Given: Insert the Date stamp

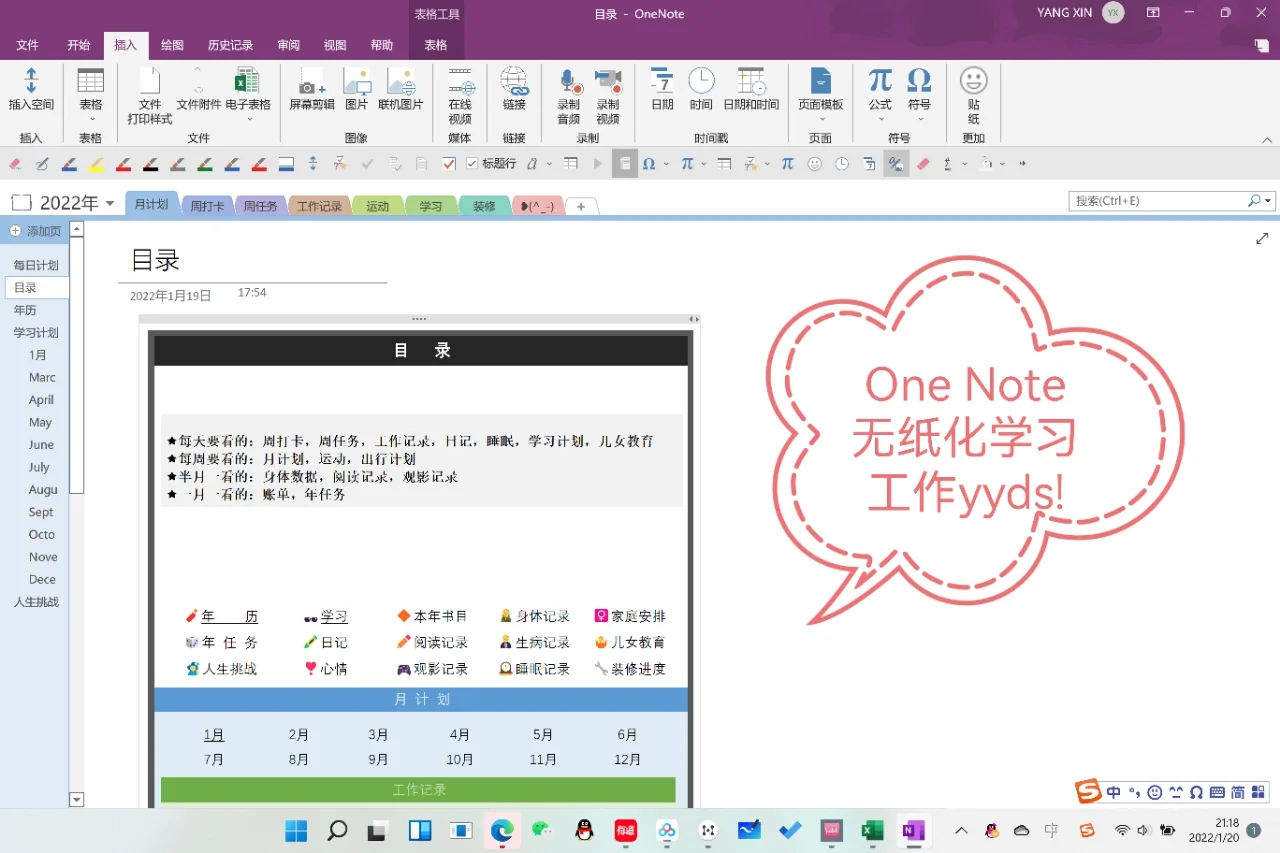Looking at the screenshot, I should [662, 90].
